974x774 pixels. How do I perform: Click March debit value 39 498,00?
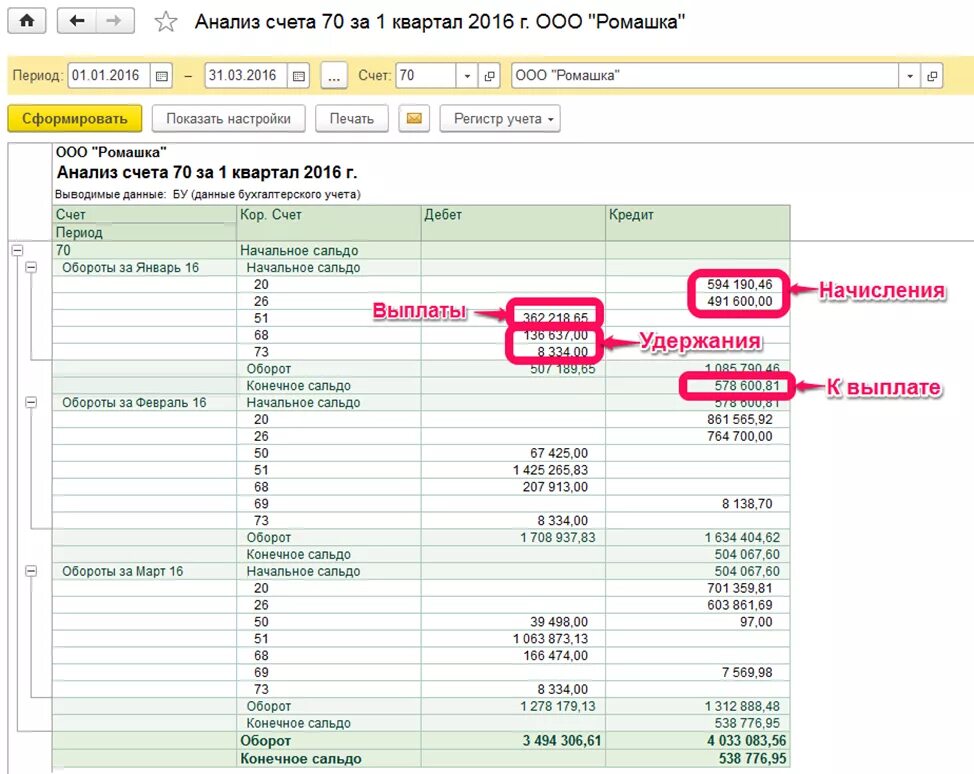click(558, 621)
